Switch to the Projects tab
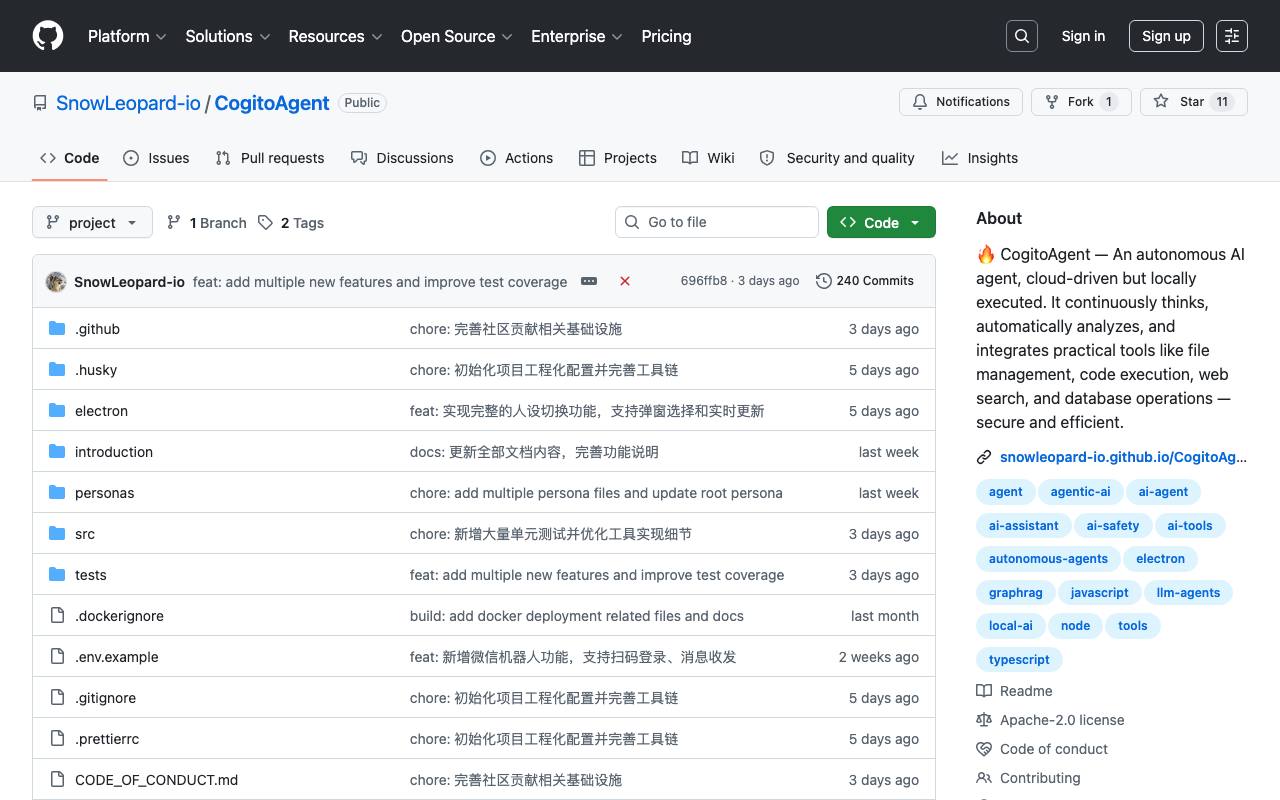The width and height of the screenshot is (1280, 800). click(618, 158)
